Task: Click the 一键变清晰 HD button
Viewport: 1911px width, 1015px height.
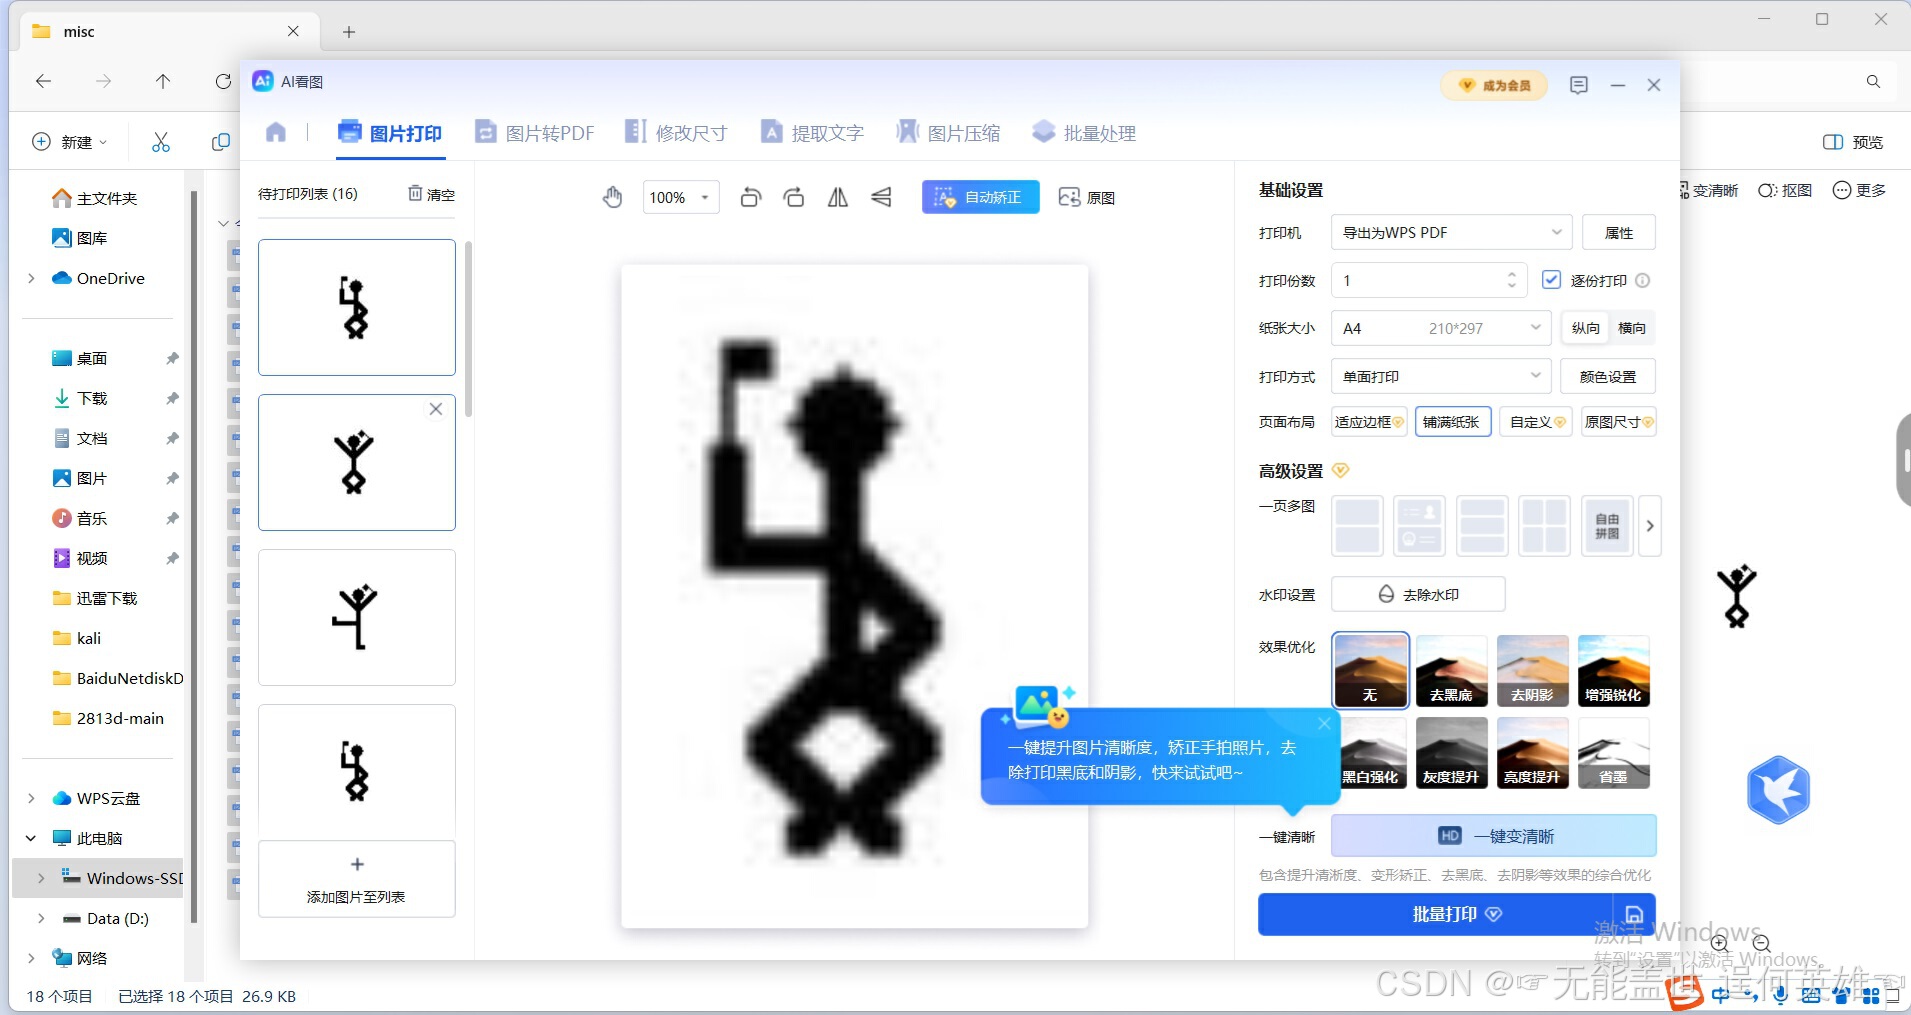Action: [1493, 836]
